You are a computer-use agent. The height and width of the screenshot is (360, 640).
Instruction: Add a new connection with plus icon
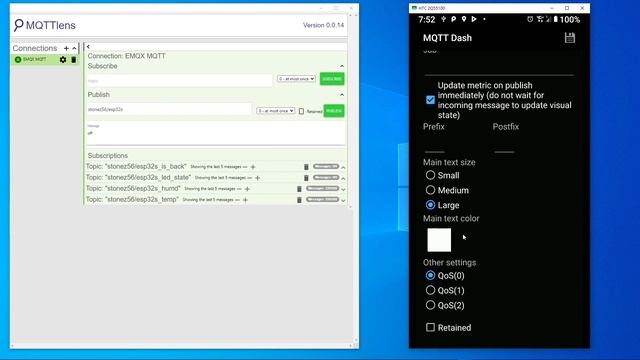coord(66,48)
